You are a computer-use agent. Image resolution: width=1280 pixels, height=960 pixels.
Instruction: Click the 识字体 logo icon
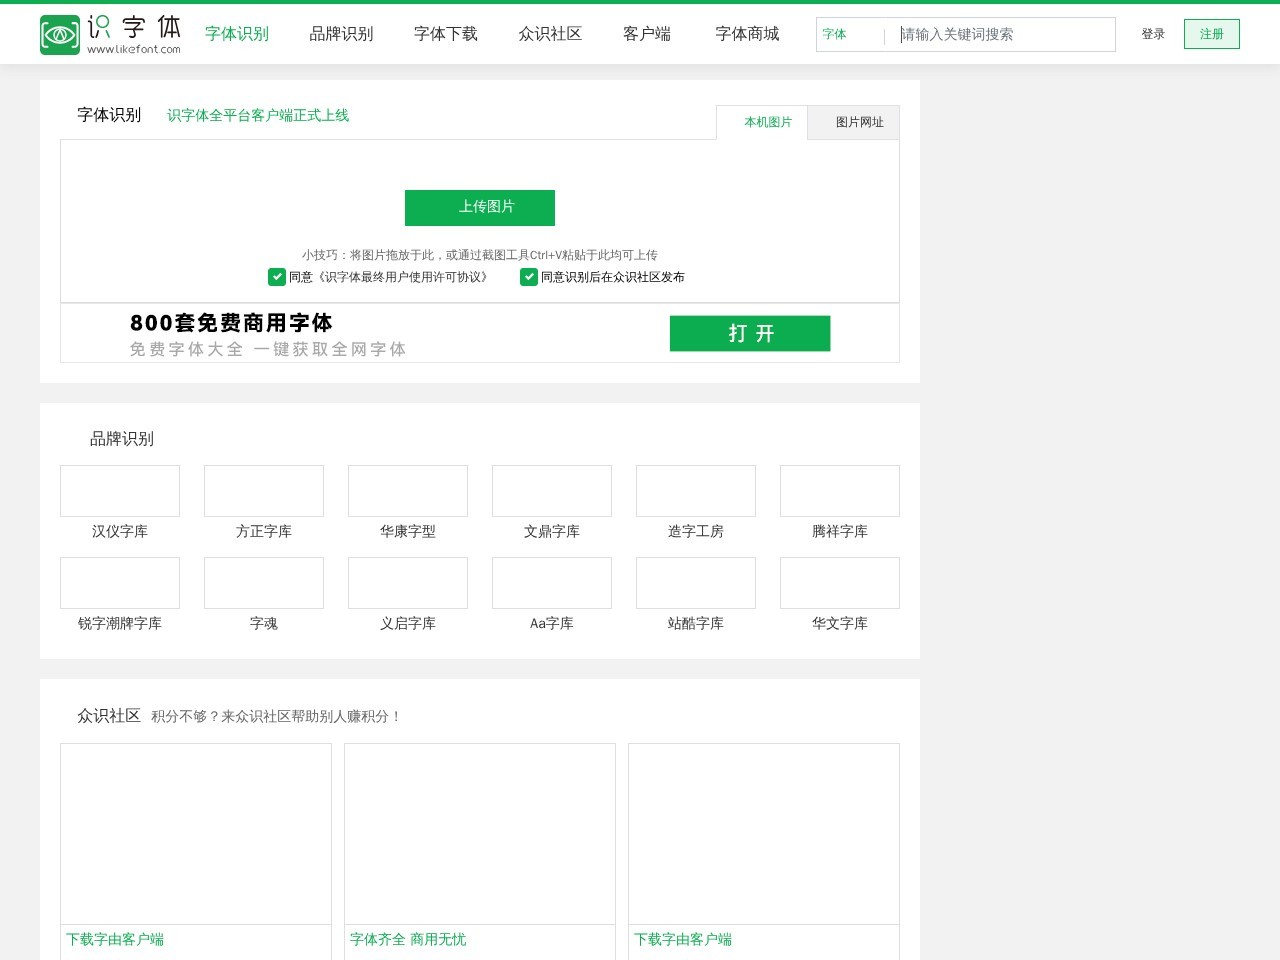[x=60, y=35]
